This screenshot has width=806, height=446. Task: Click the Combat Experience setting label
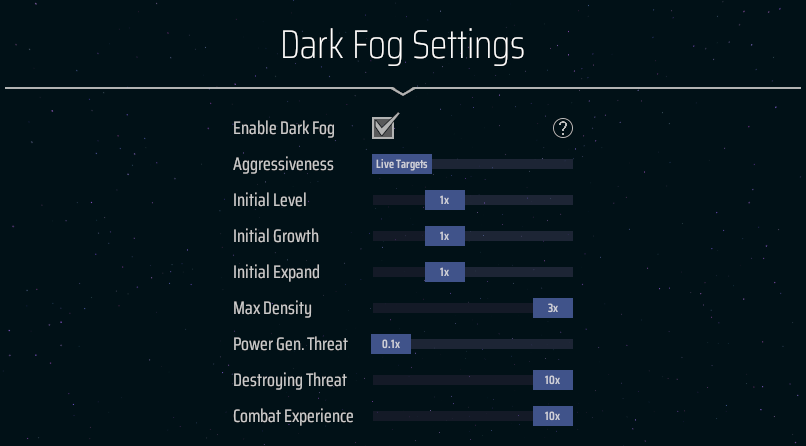293,416
